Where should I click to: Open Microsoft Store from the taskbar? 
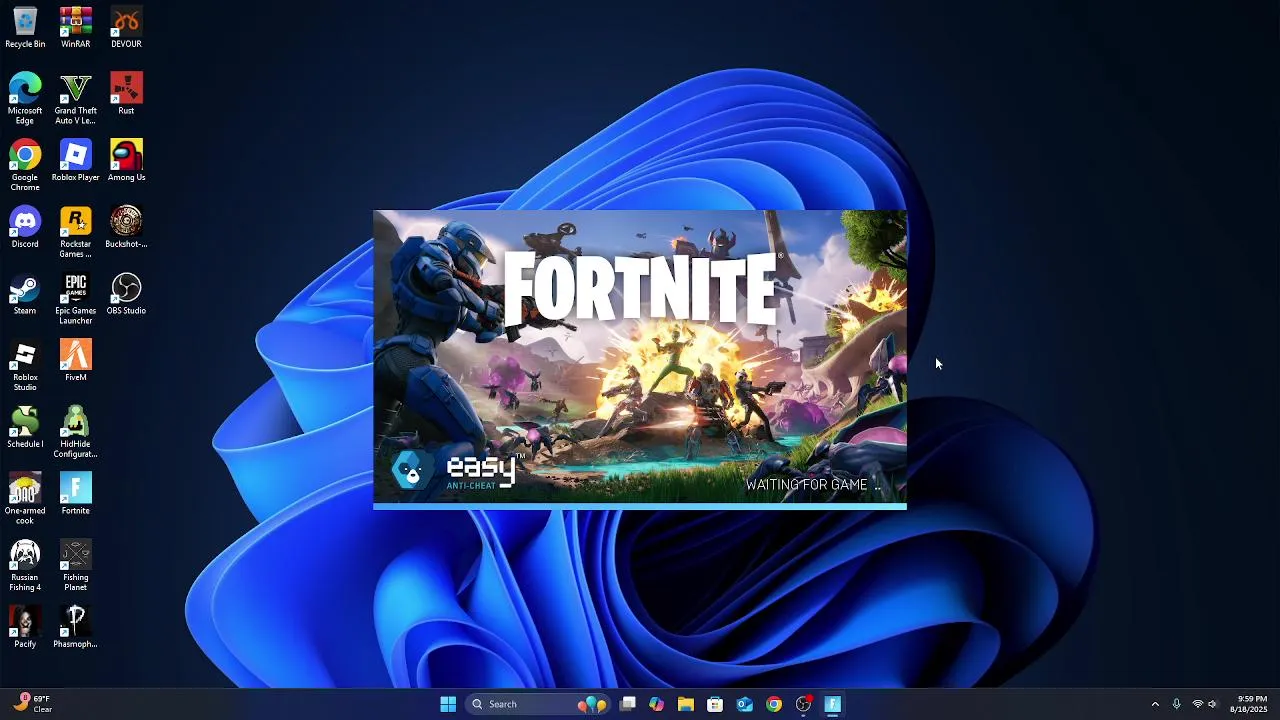coord(715,704)
